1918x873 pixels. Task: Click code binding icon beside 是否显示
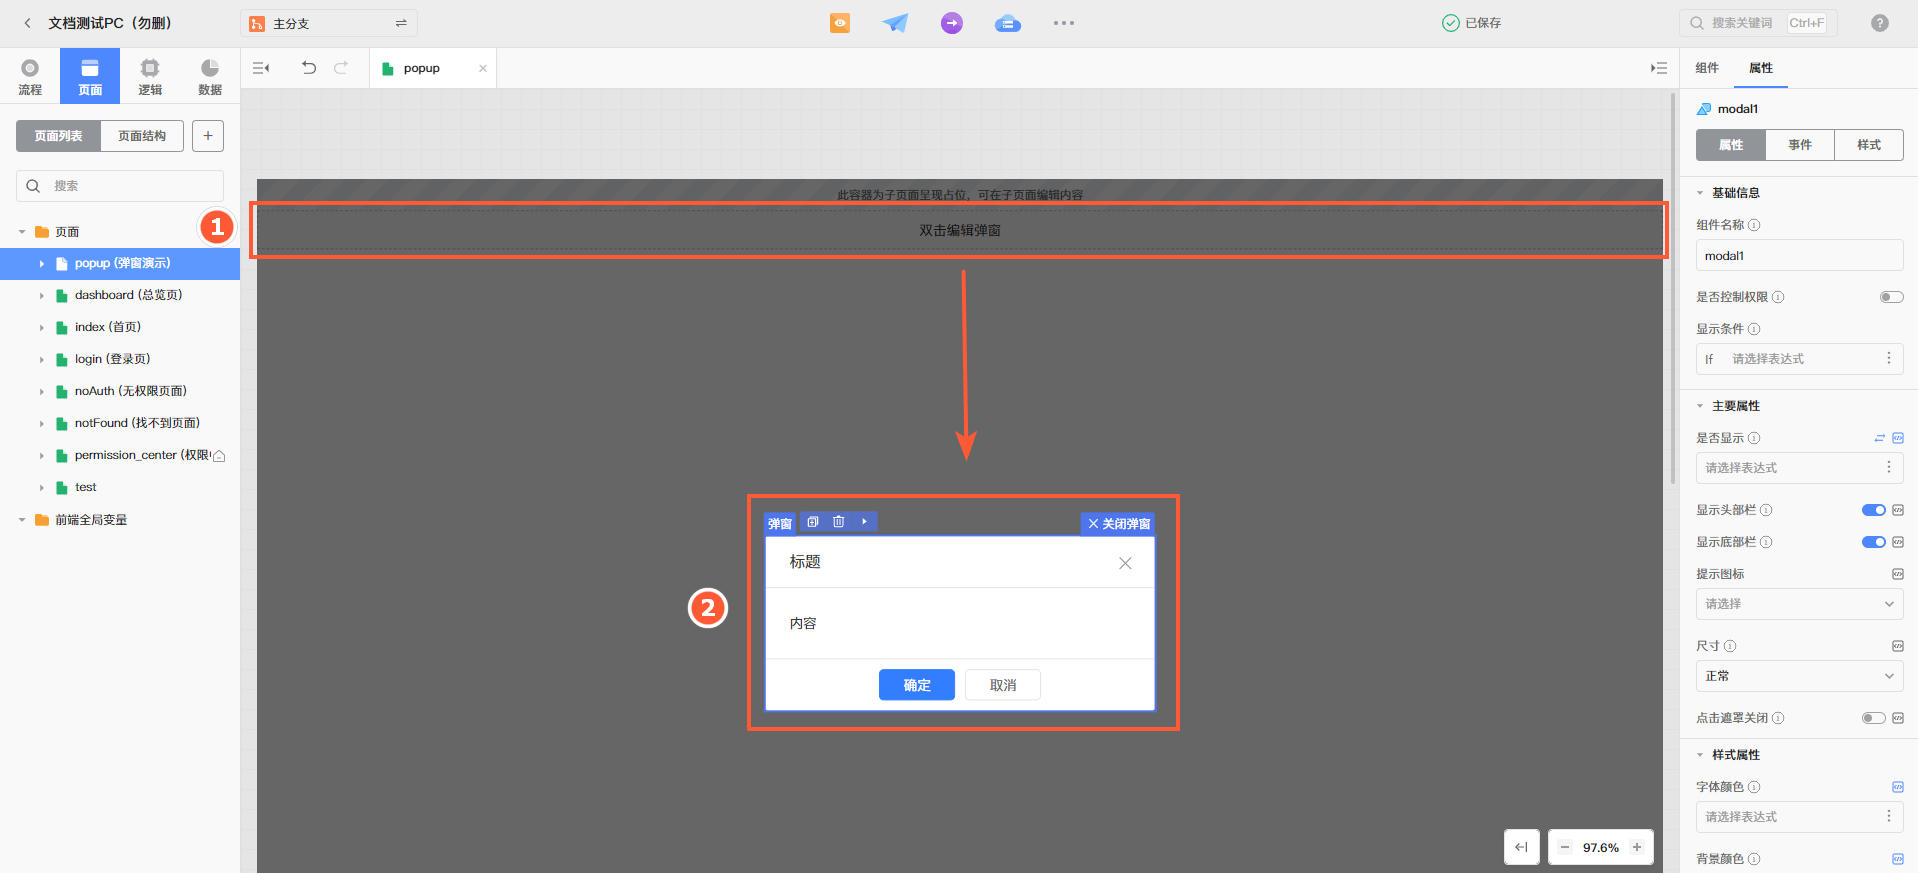1898,438
